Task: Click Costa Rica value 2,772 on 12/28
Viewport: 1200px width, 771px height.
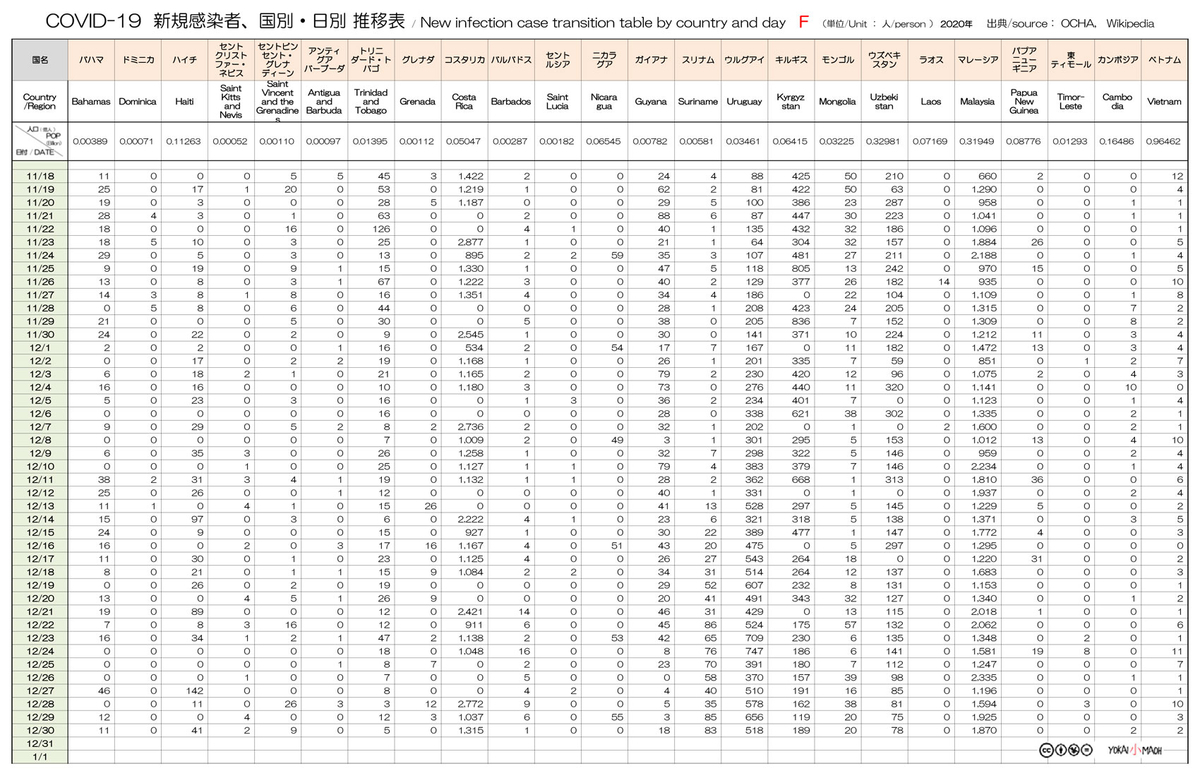Action: coord(470,703)
